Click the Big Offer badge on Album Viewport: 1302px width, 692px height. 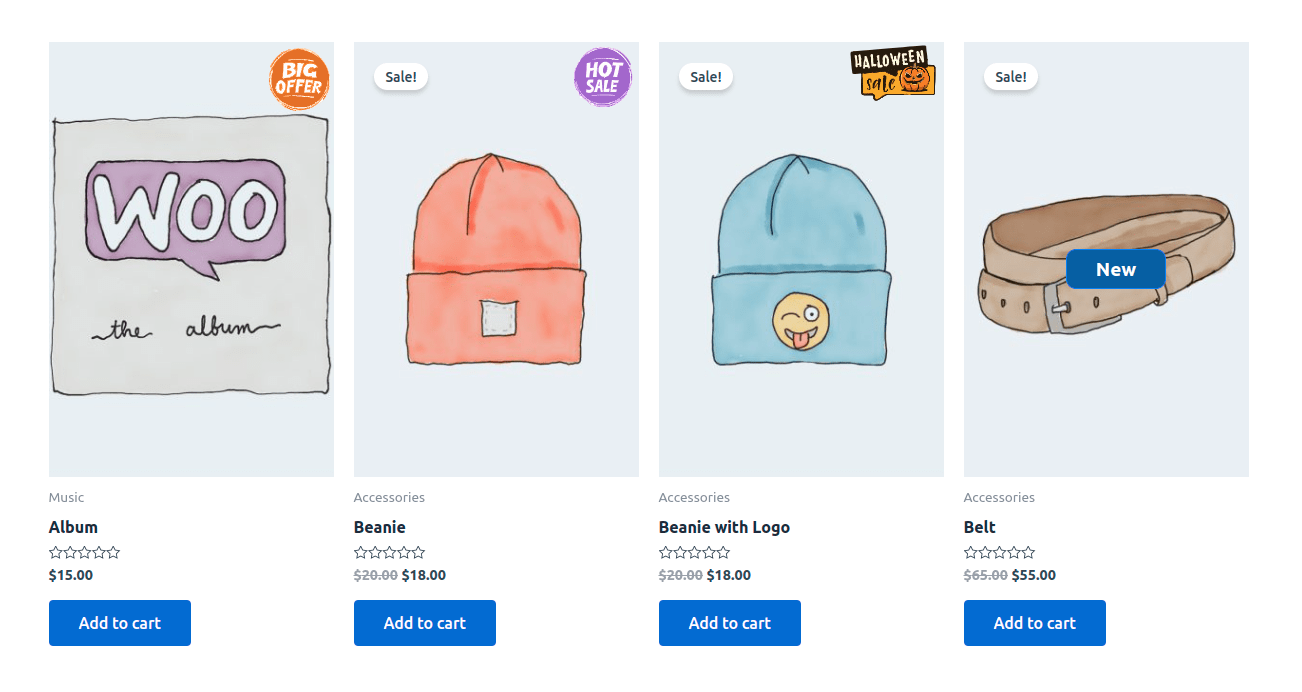[298, 79]
